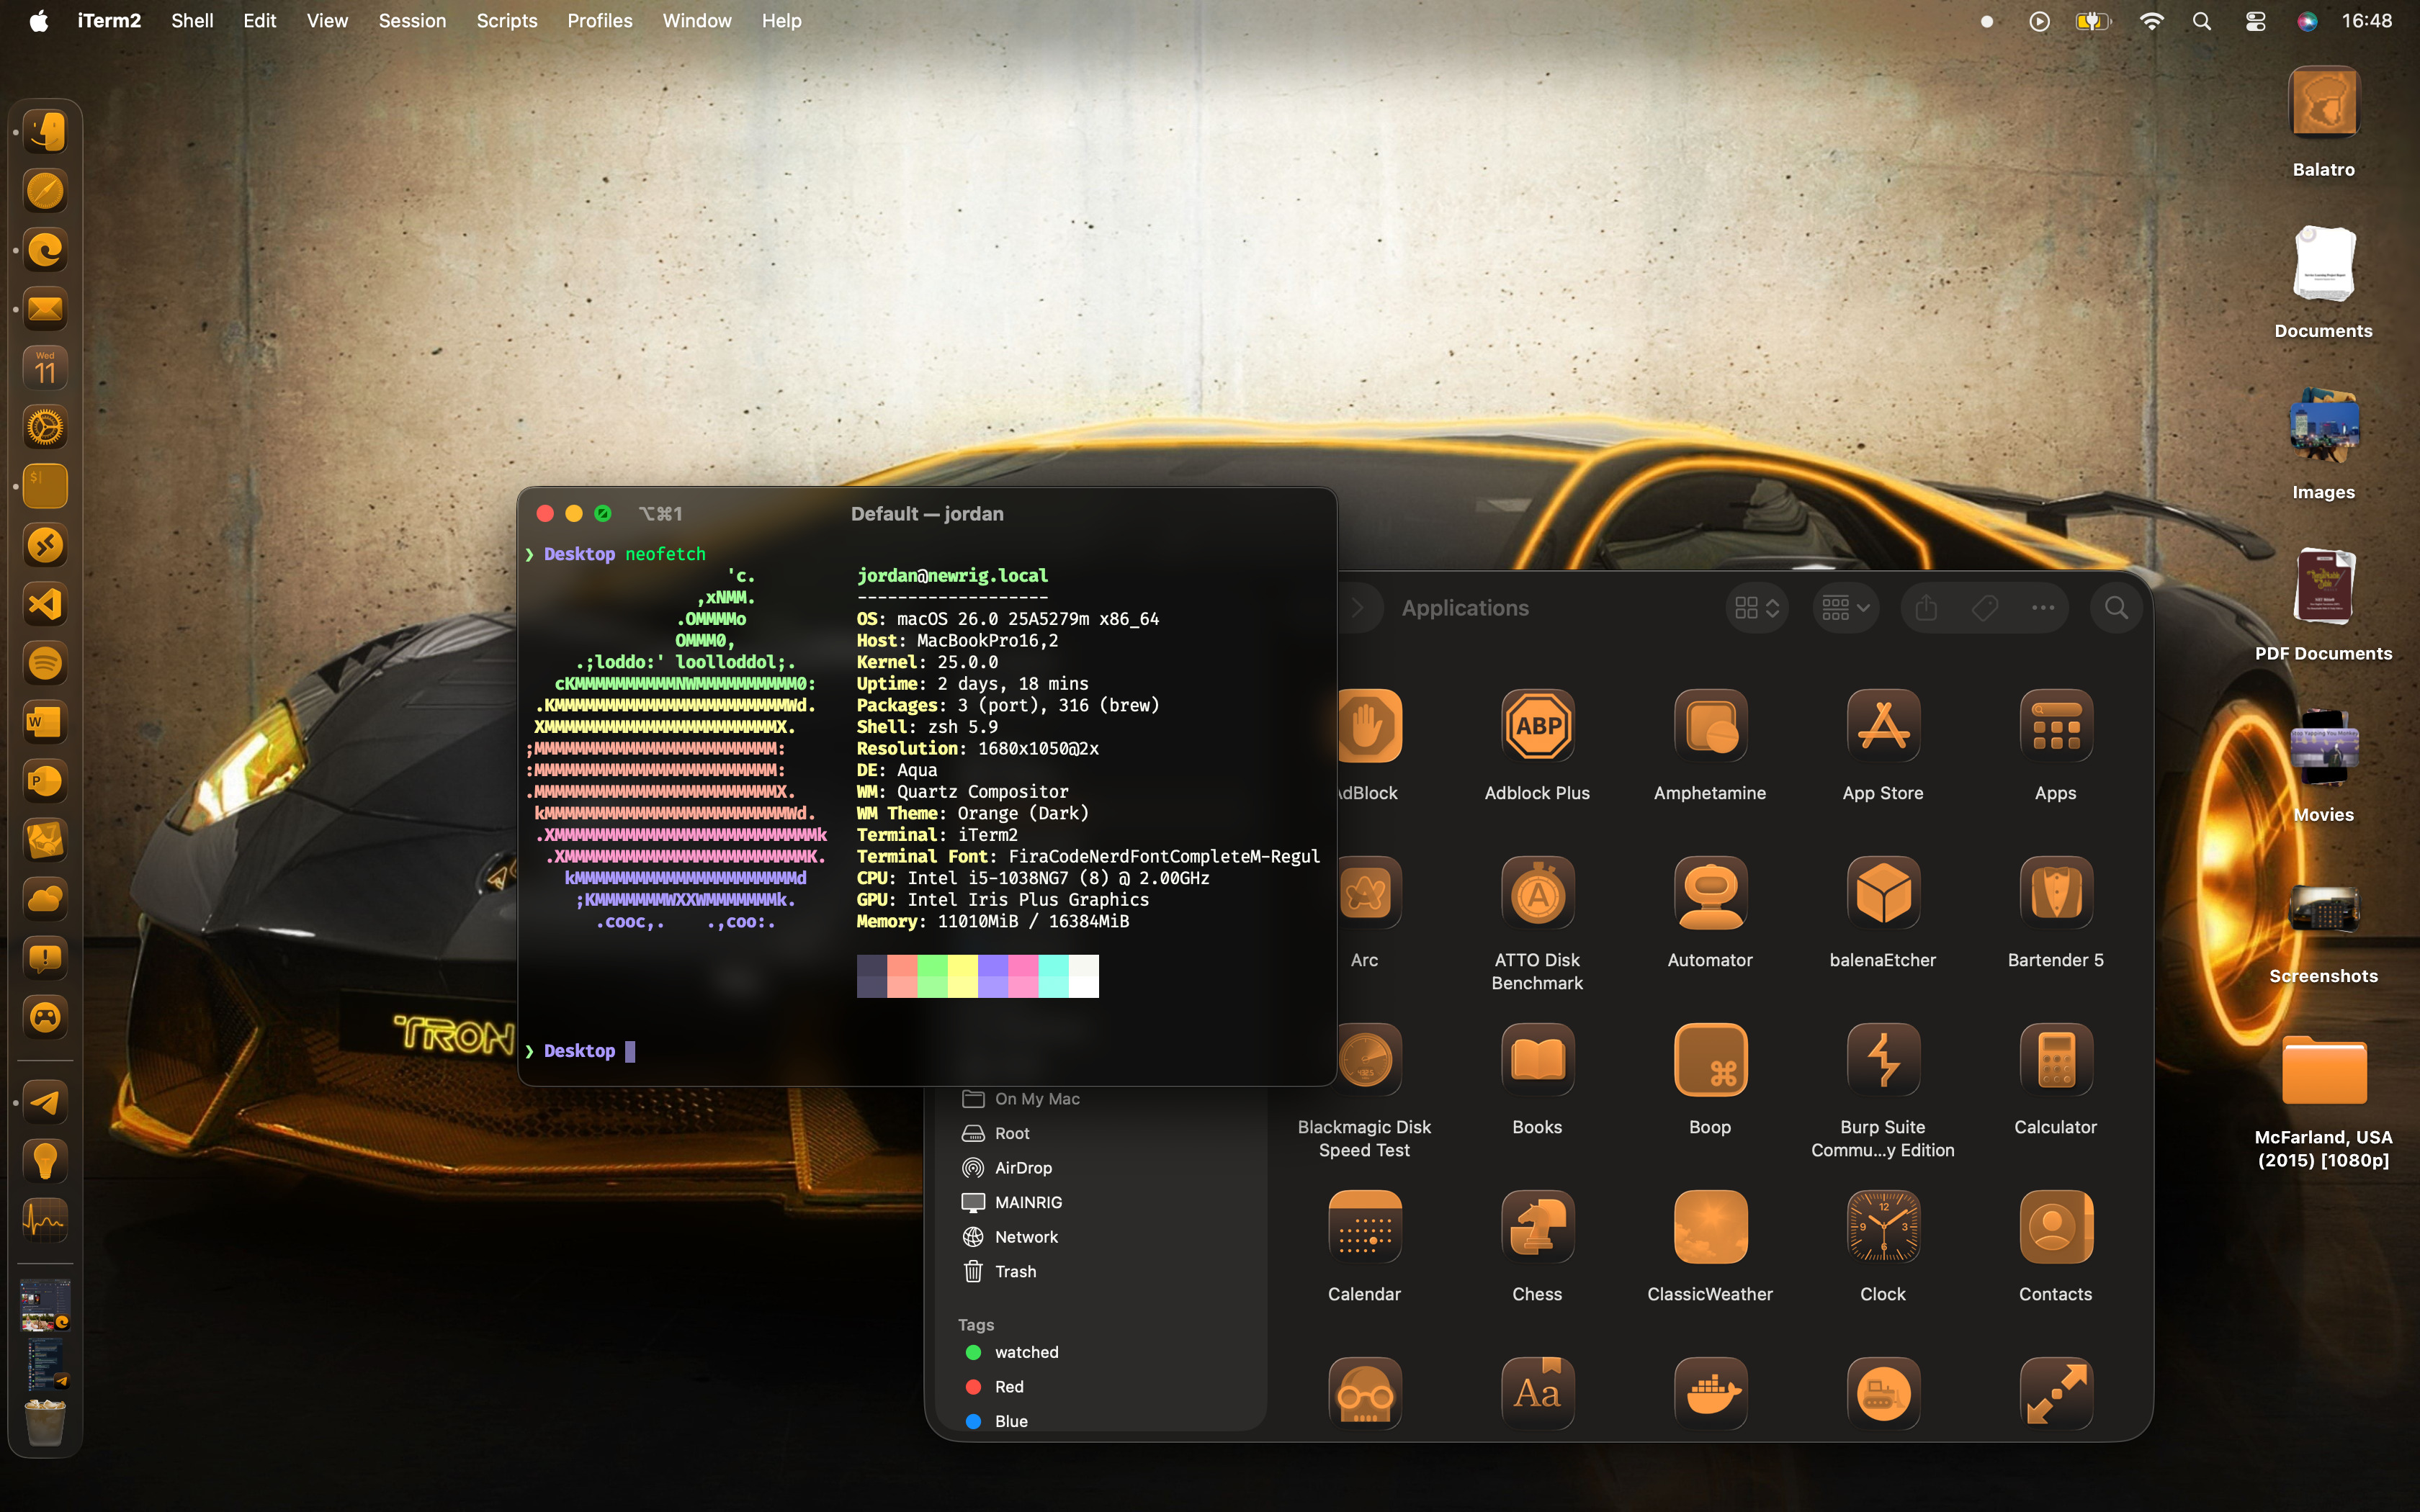
Task: Click the iTerm icon in Dock
Action: (x=45, y=486)
